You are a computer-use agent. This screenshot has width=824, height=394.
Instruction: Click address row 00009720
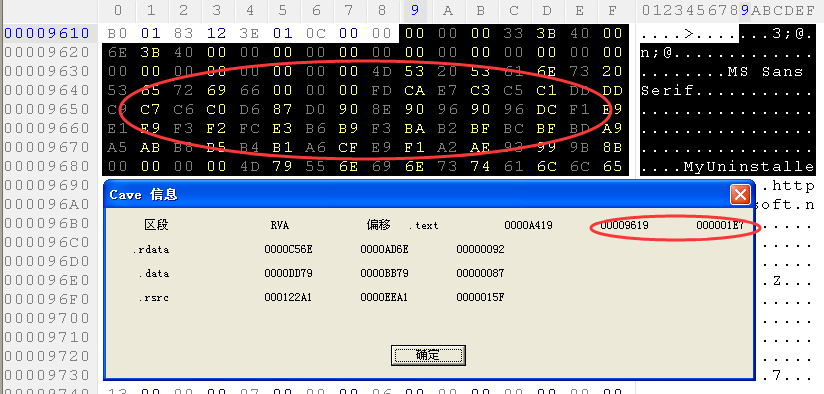(x=47, y=356)
